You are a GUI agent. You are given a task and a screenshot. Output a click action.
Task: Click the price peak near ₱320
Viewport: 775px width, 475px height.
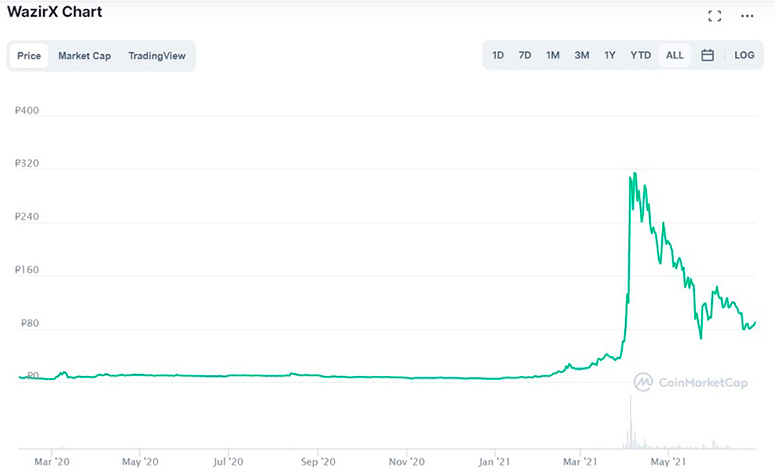click(x=632, y=176)
